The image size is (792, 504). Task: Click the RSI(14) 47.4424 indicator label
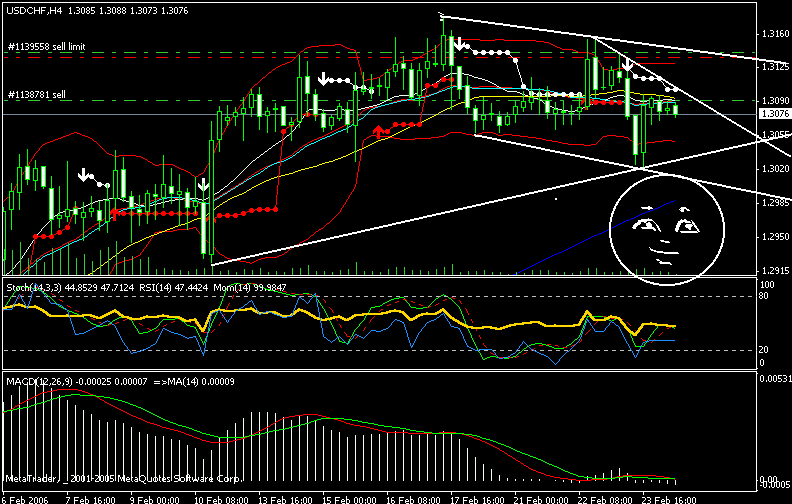173,287
